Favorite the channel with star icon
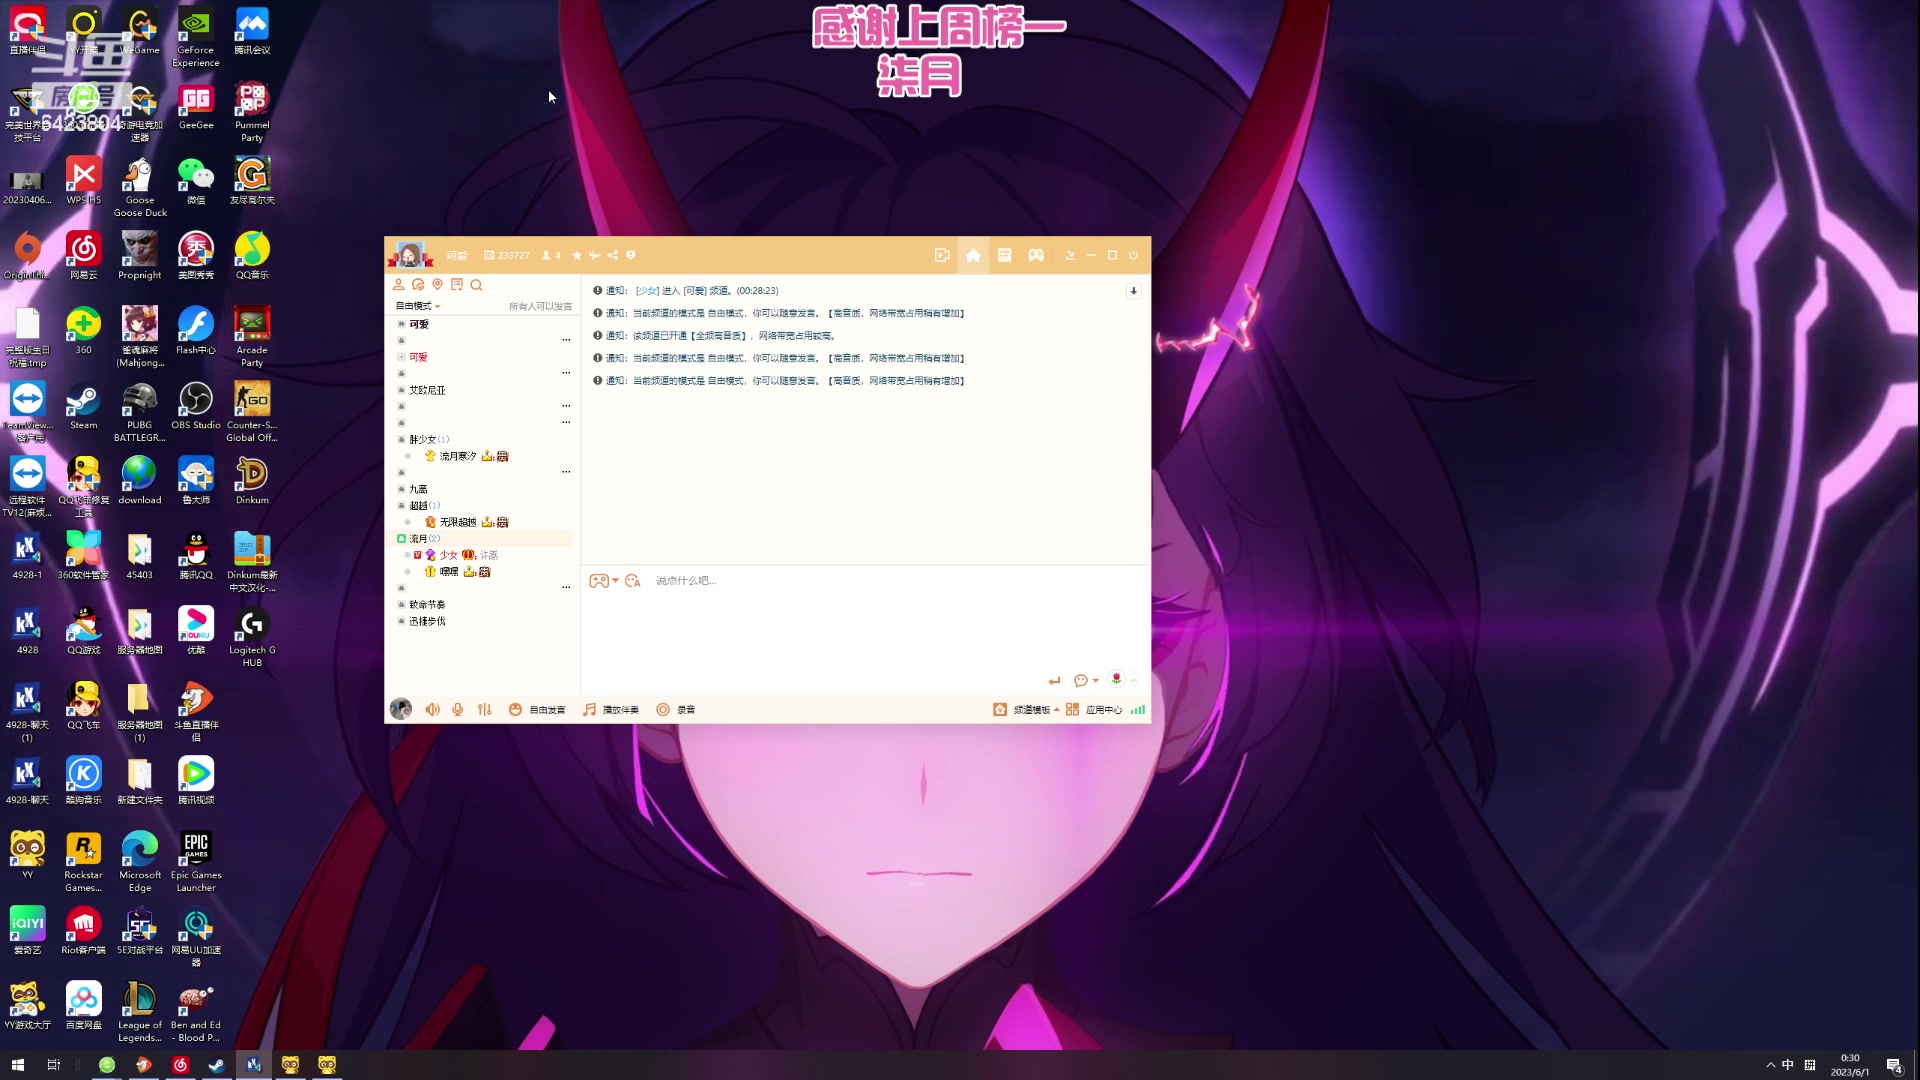1920x1080 pixels. coord(577,255)
